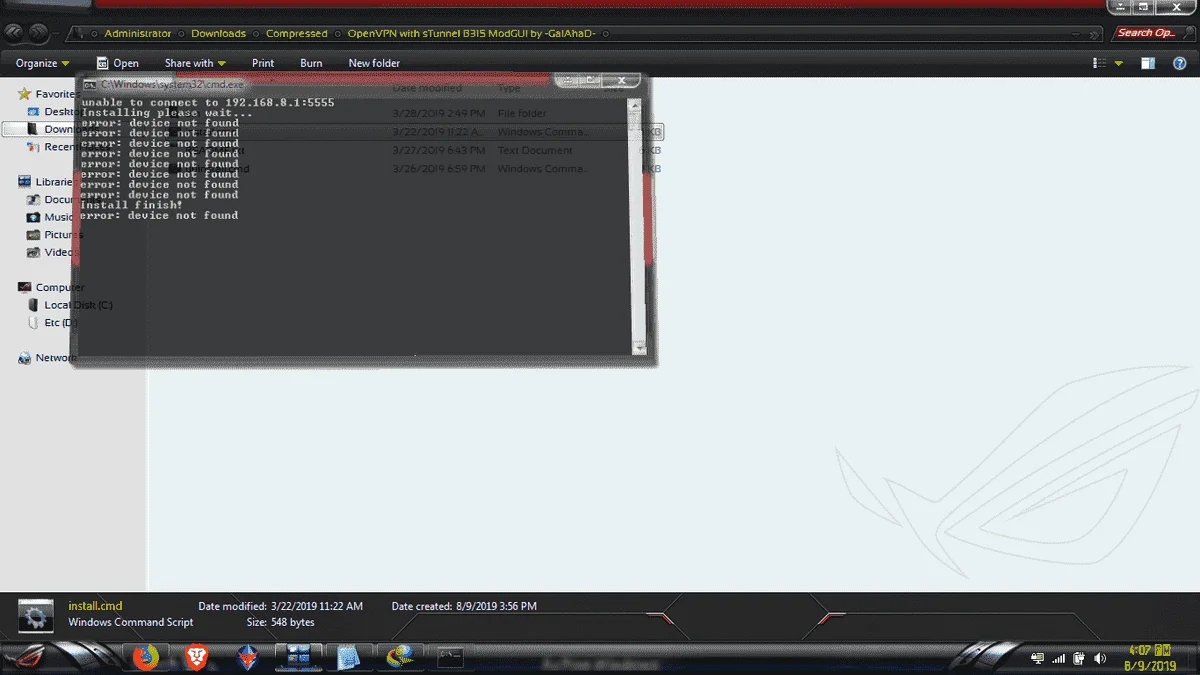Click the change view icon

(1100, 63)
